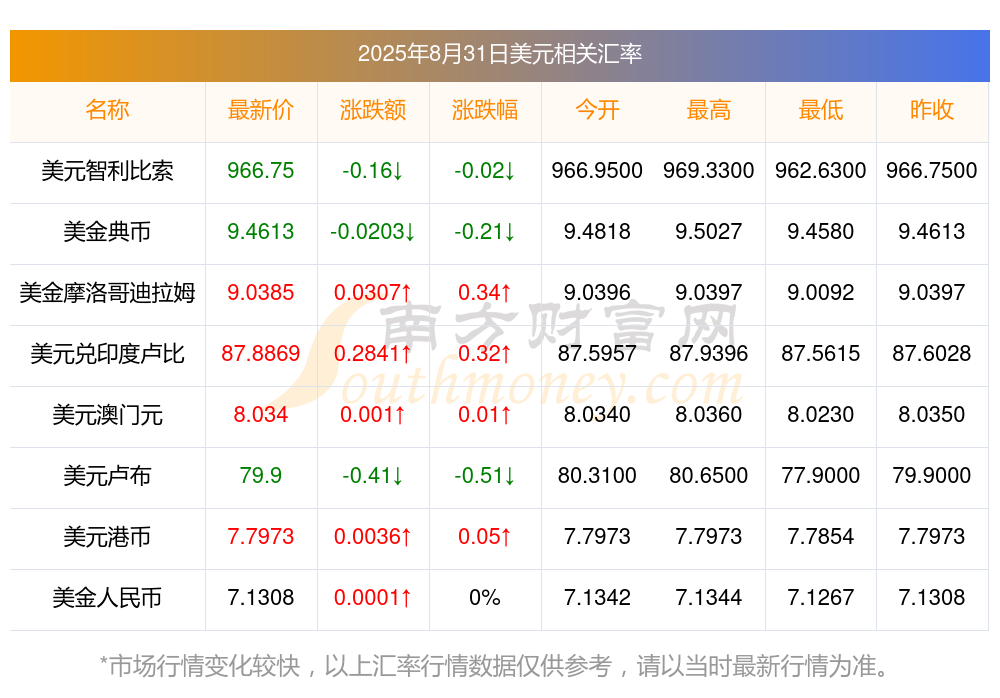Click high value 969.3300
This screenshot has width=1000, height=698.
(x=709, y=171)
